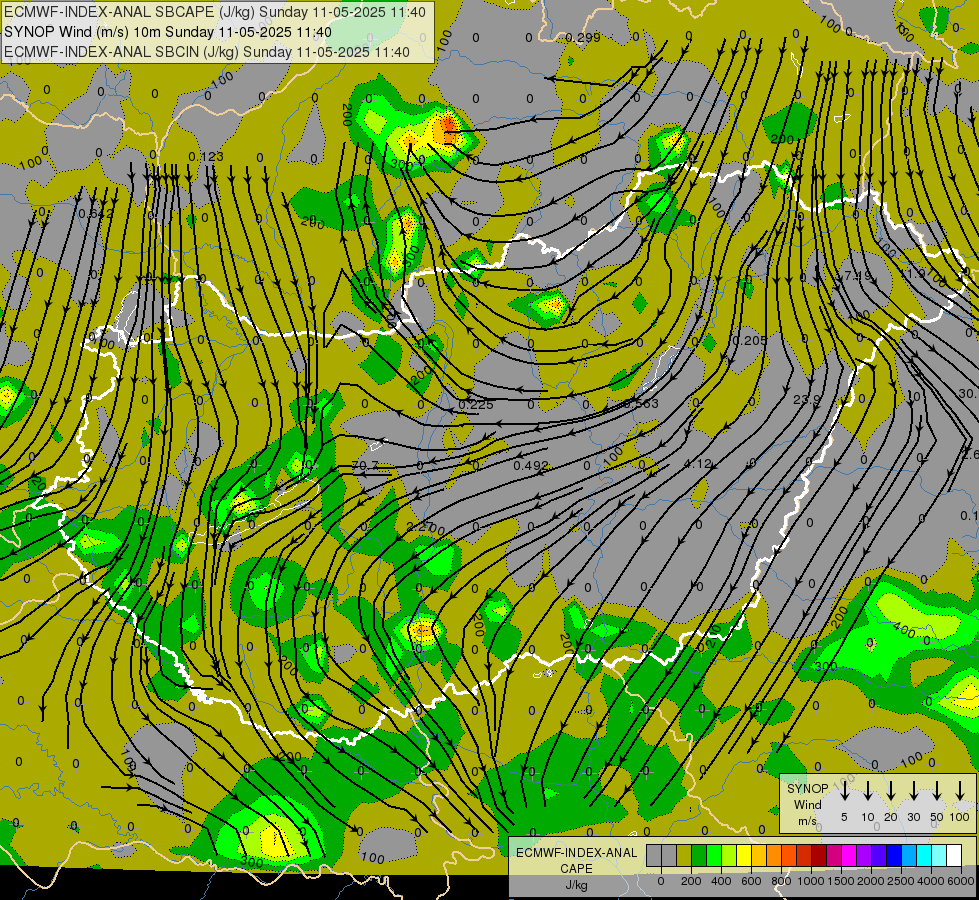This screenshot has width=979, height=900.
Task: Click the SYNOP Wind 10m title line
Action: pyautogui.click(x=168, y=32)
